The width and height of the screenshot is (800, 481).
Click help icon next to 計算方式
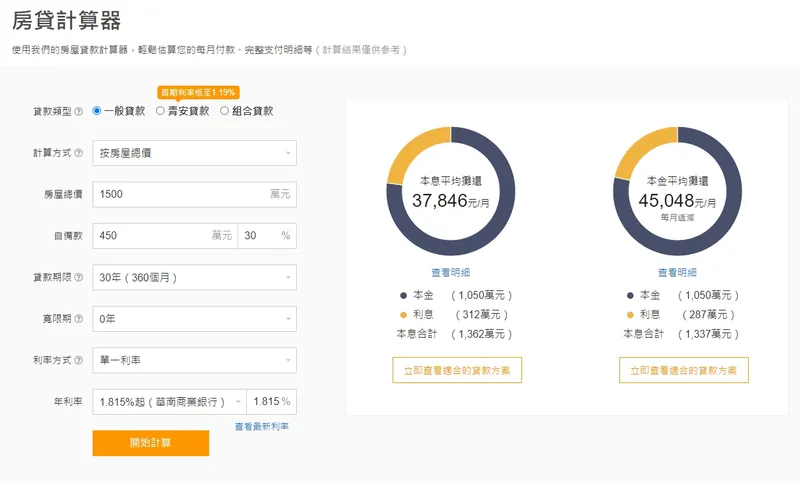coord(79,153)
